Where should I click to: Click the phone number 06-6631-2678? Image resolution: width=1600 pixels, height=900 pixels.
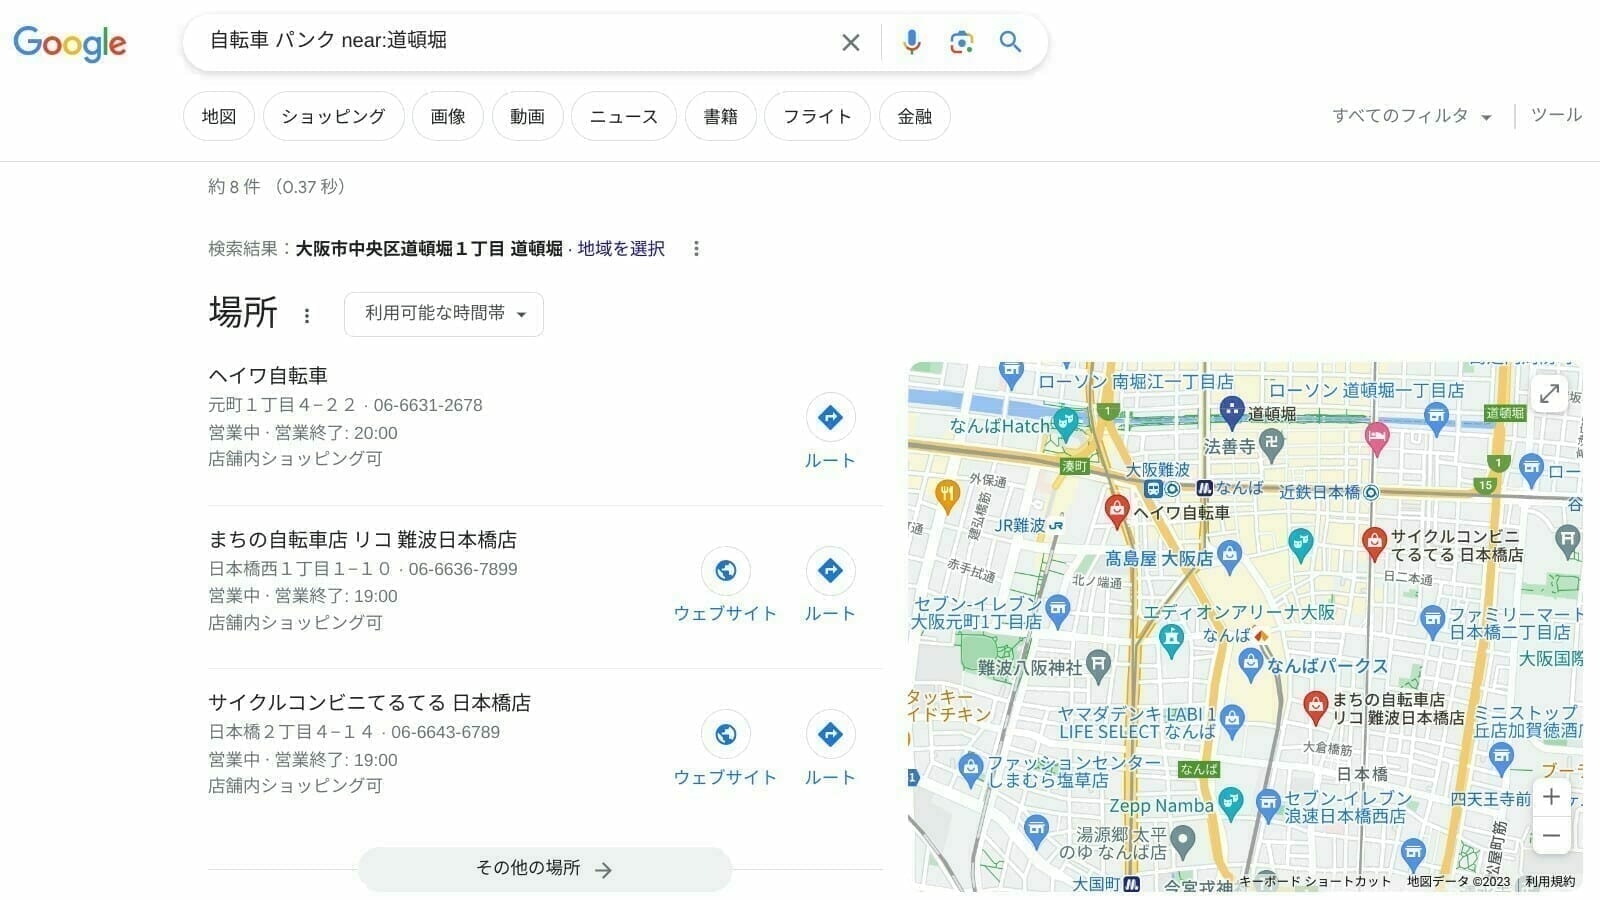(x=428, y=406)
